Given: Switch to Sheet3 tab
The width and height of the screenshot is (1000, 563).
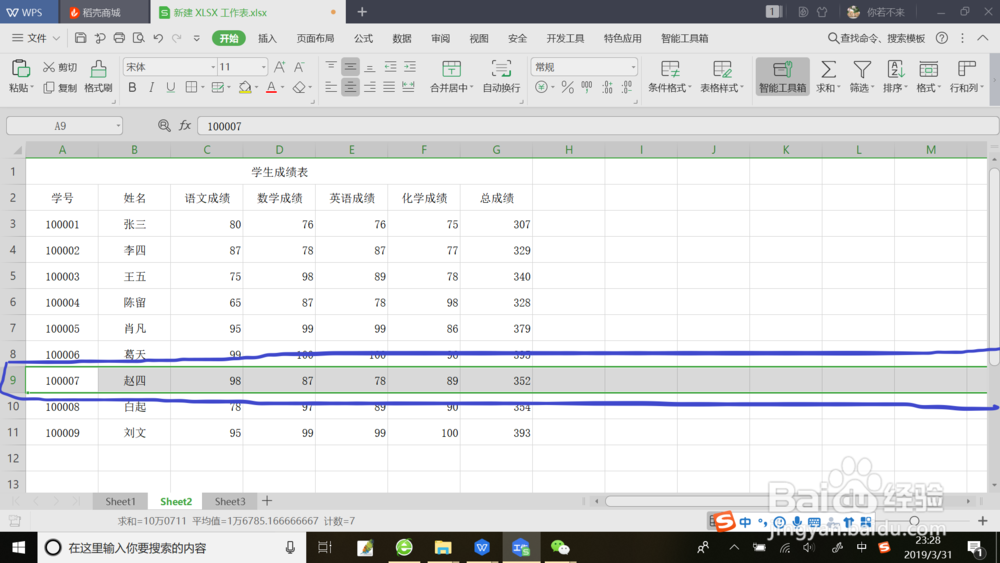Looking at the screenshot, I should pos(230,501).
